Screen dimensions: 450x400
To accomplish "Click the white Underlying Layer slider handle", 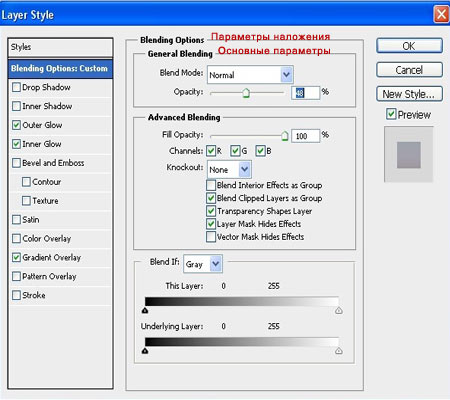I will (x=339, y=351).
